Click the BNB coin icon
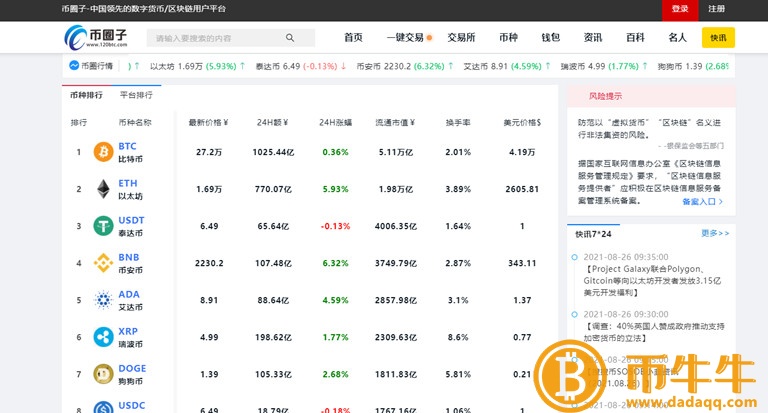768x413 pixels. coord(103,263)
